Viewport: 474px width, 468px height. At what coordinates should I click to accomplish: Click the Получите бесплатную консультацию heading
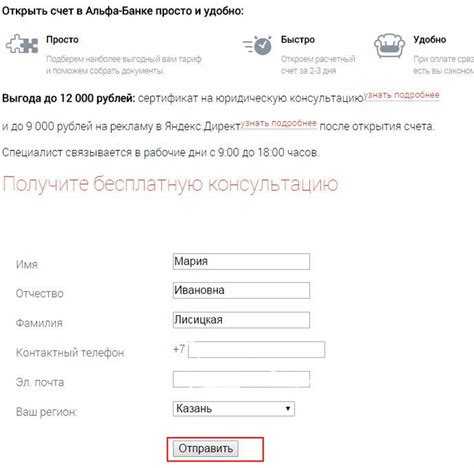click(170, 184)
